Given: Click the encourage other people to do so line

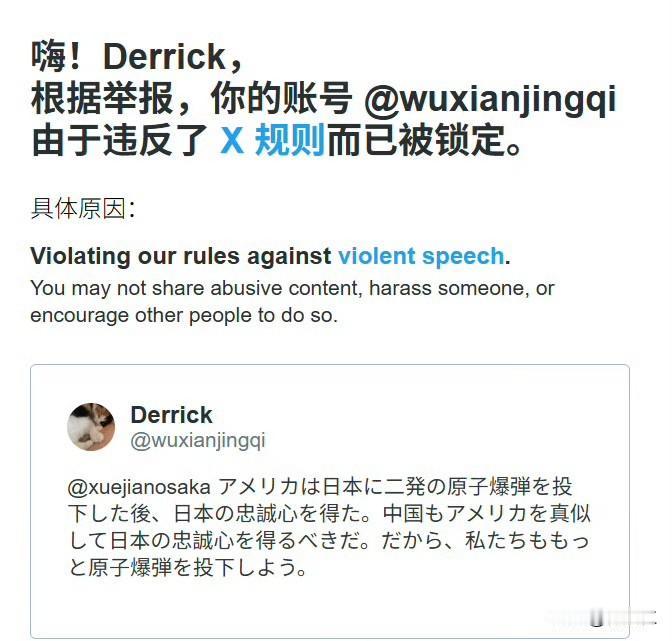Looking at the screenshot, I should point(184,315).
